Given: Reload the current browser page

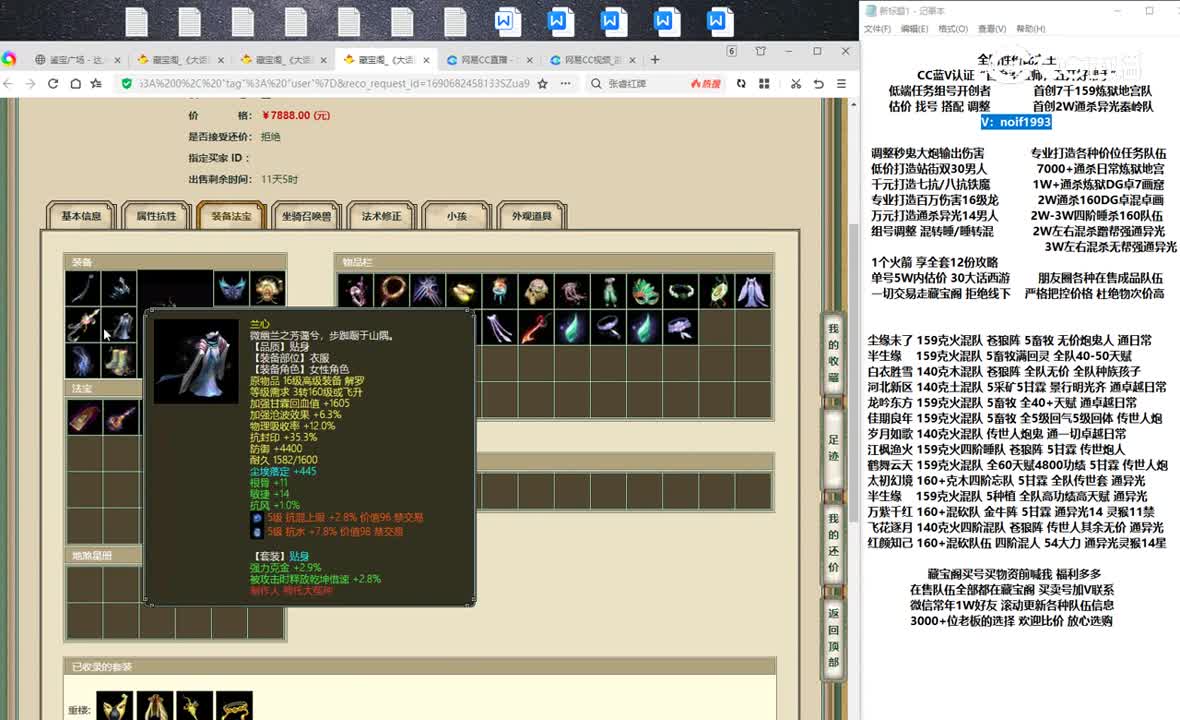Looking at the screenshot, I should (53, 84).
